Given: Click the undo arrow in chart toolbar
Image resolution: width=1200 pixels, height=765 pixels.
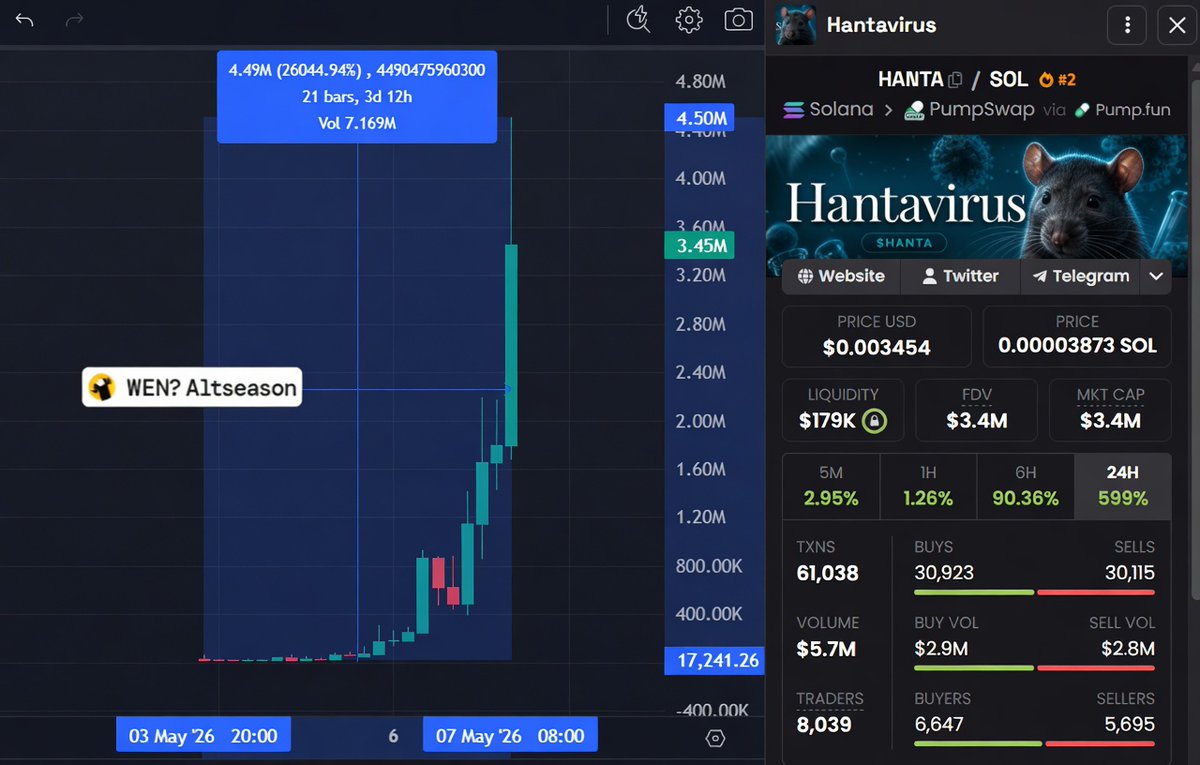Looking at the screenshot, I should coord(25,20).
